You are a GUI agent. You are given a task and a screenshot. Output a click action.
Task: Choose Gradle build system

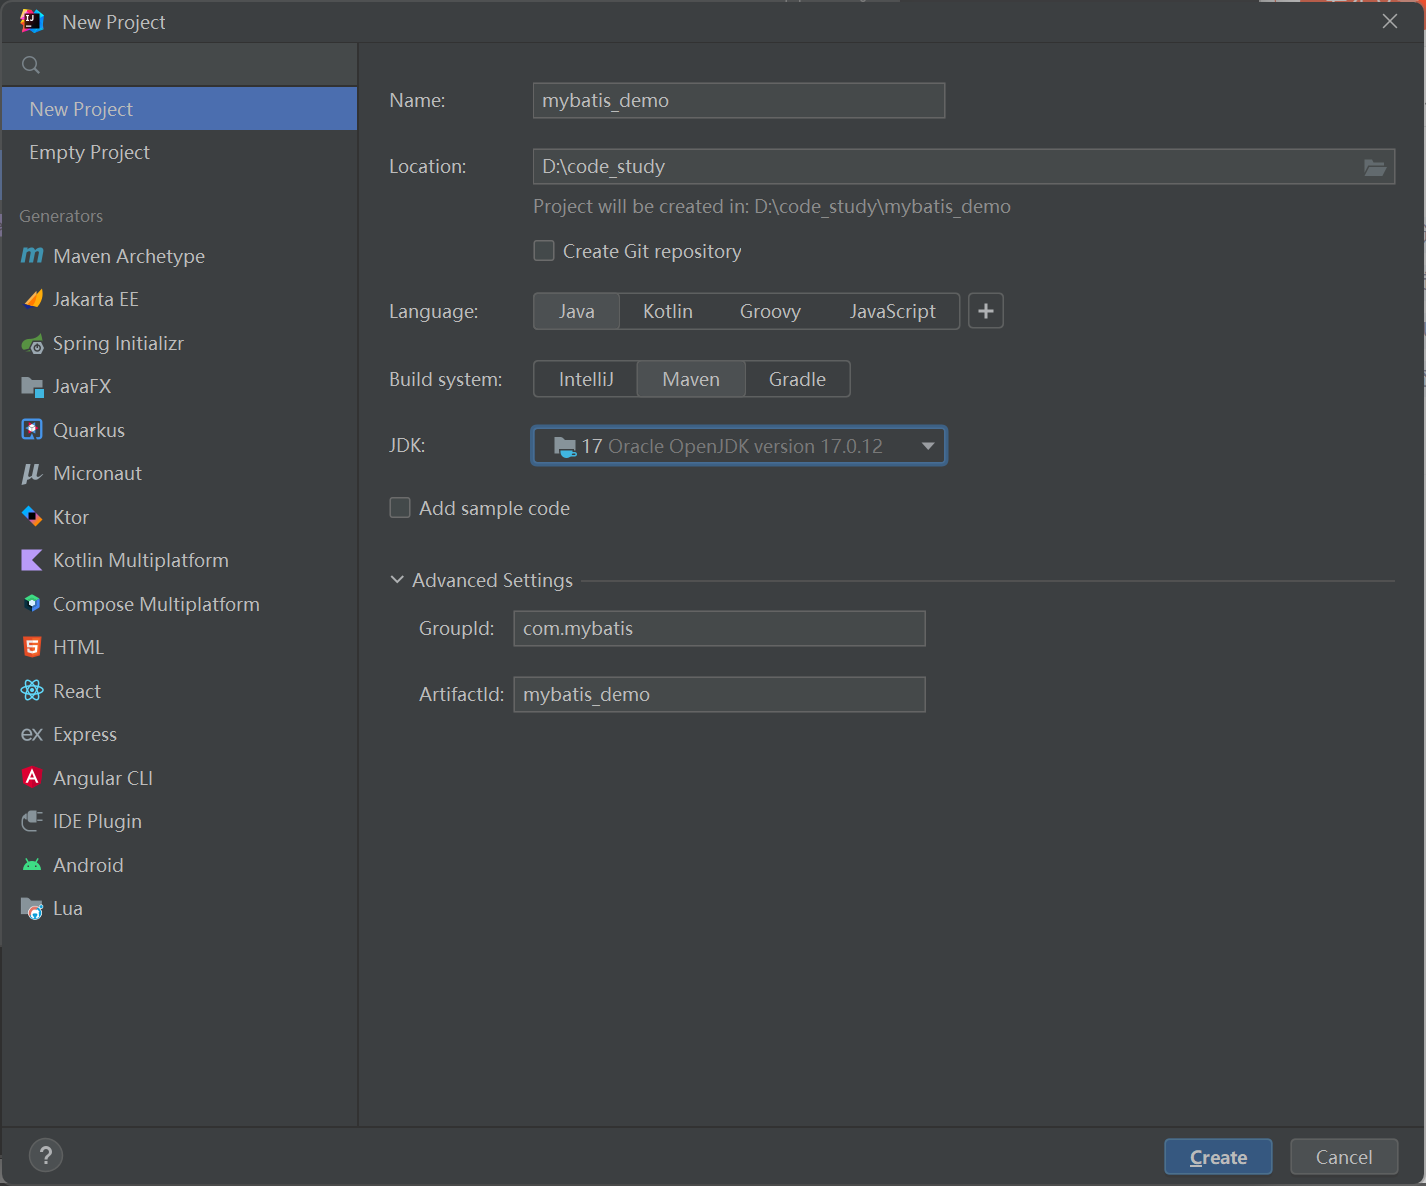coord(798,379)
